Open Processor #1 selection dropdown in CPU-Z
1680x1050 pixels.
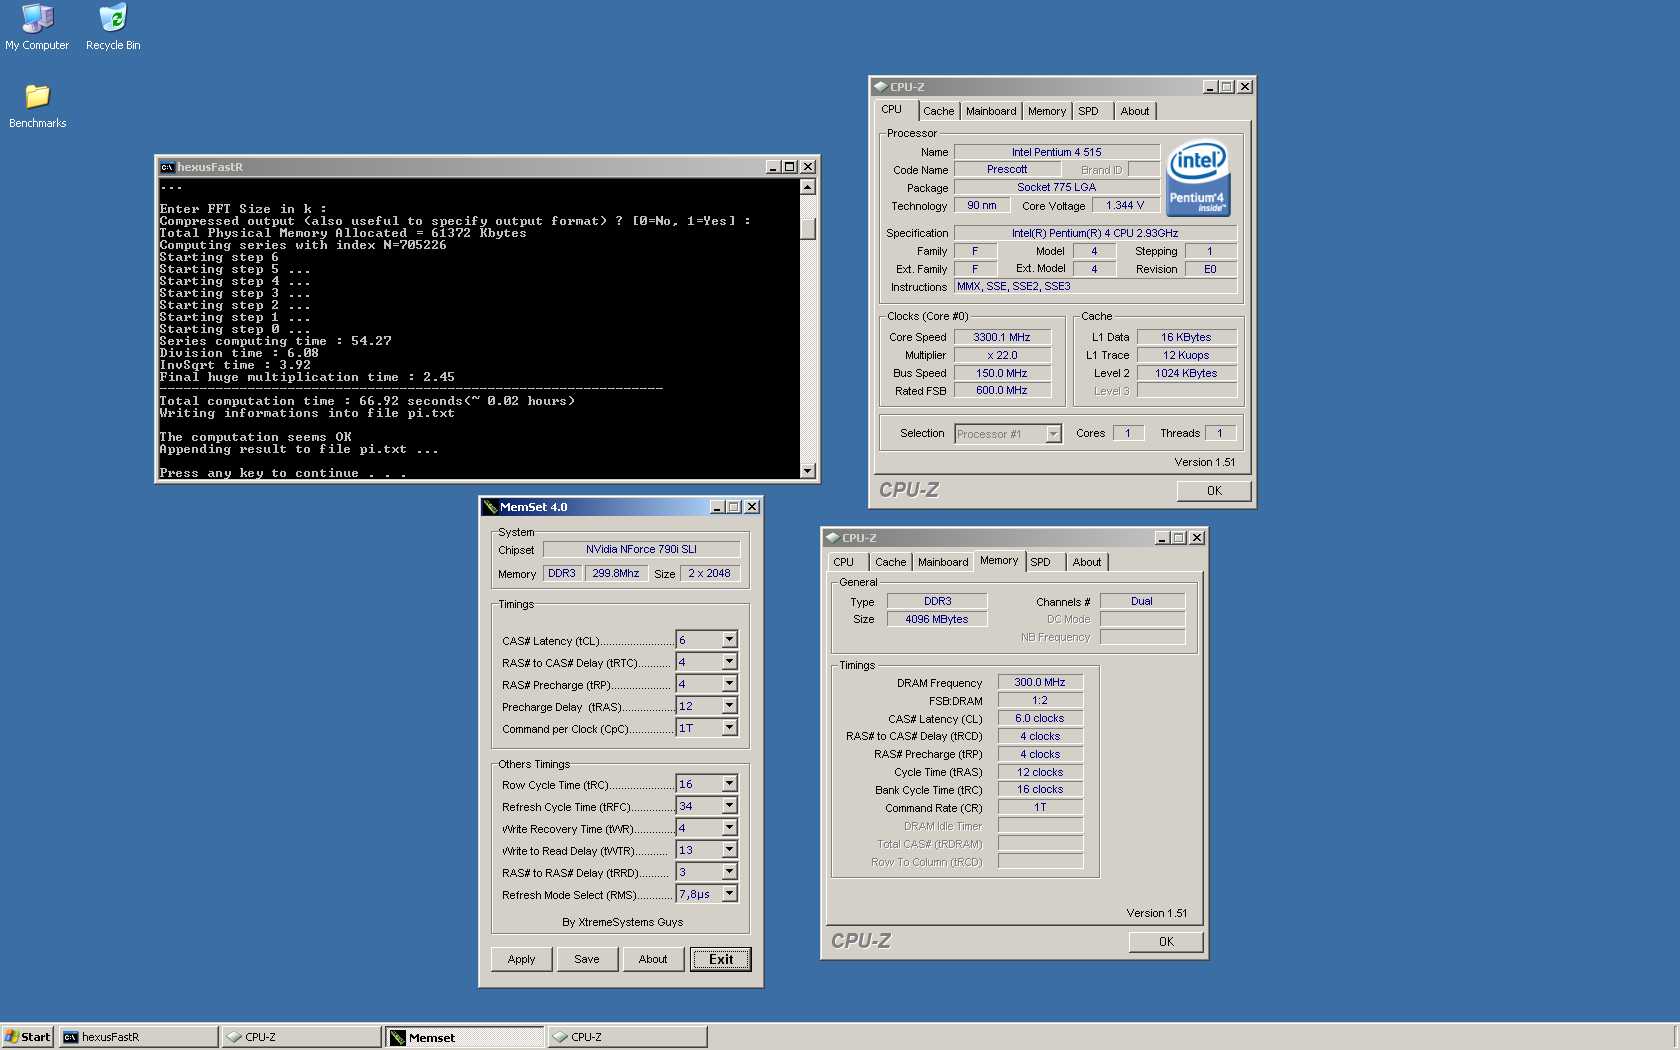pos(1053,434)
